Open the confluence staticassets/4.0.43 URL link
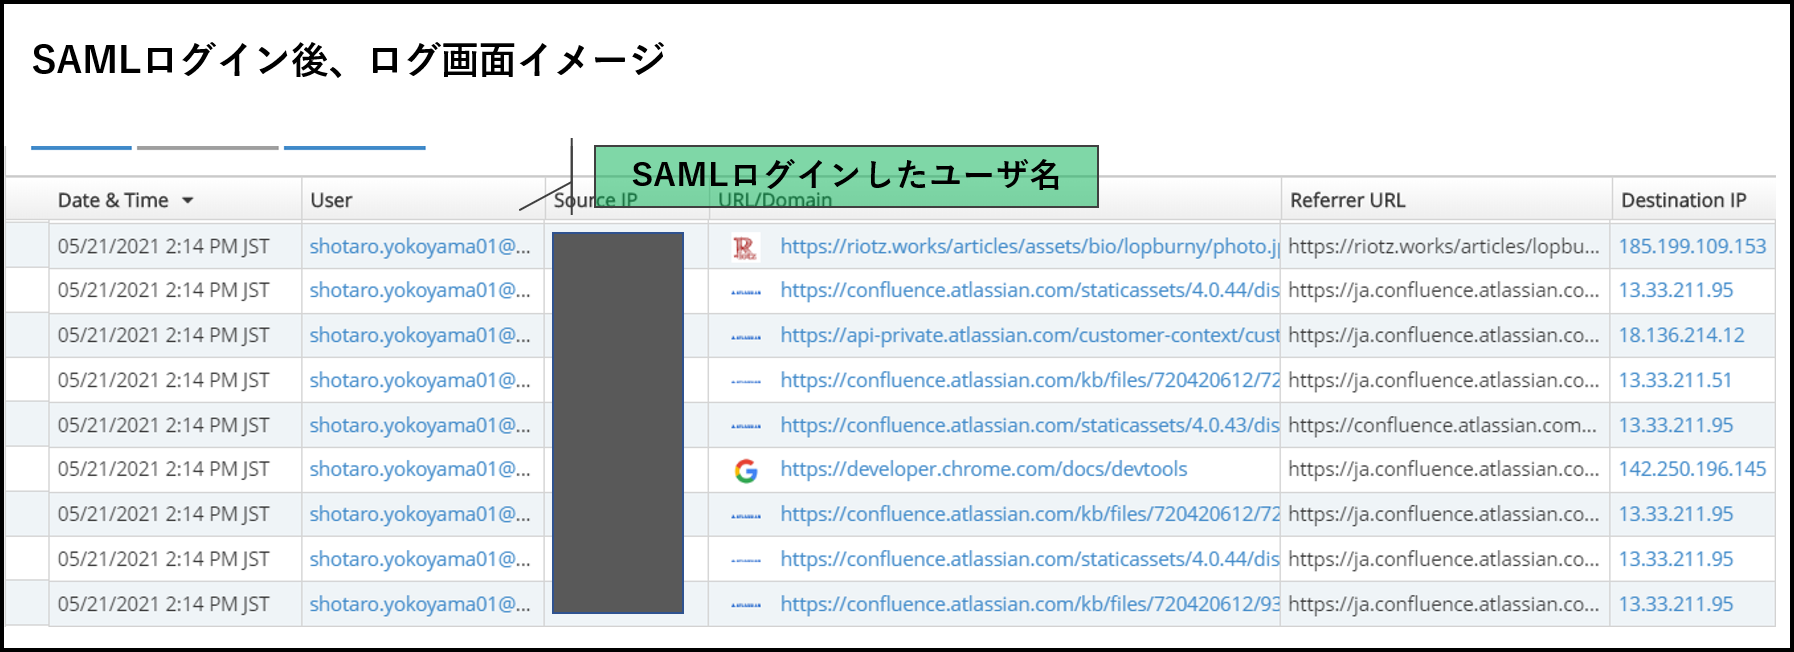 coord(1029,425)
